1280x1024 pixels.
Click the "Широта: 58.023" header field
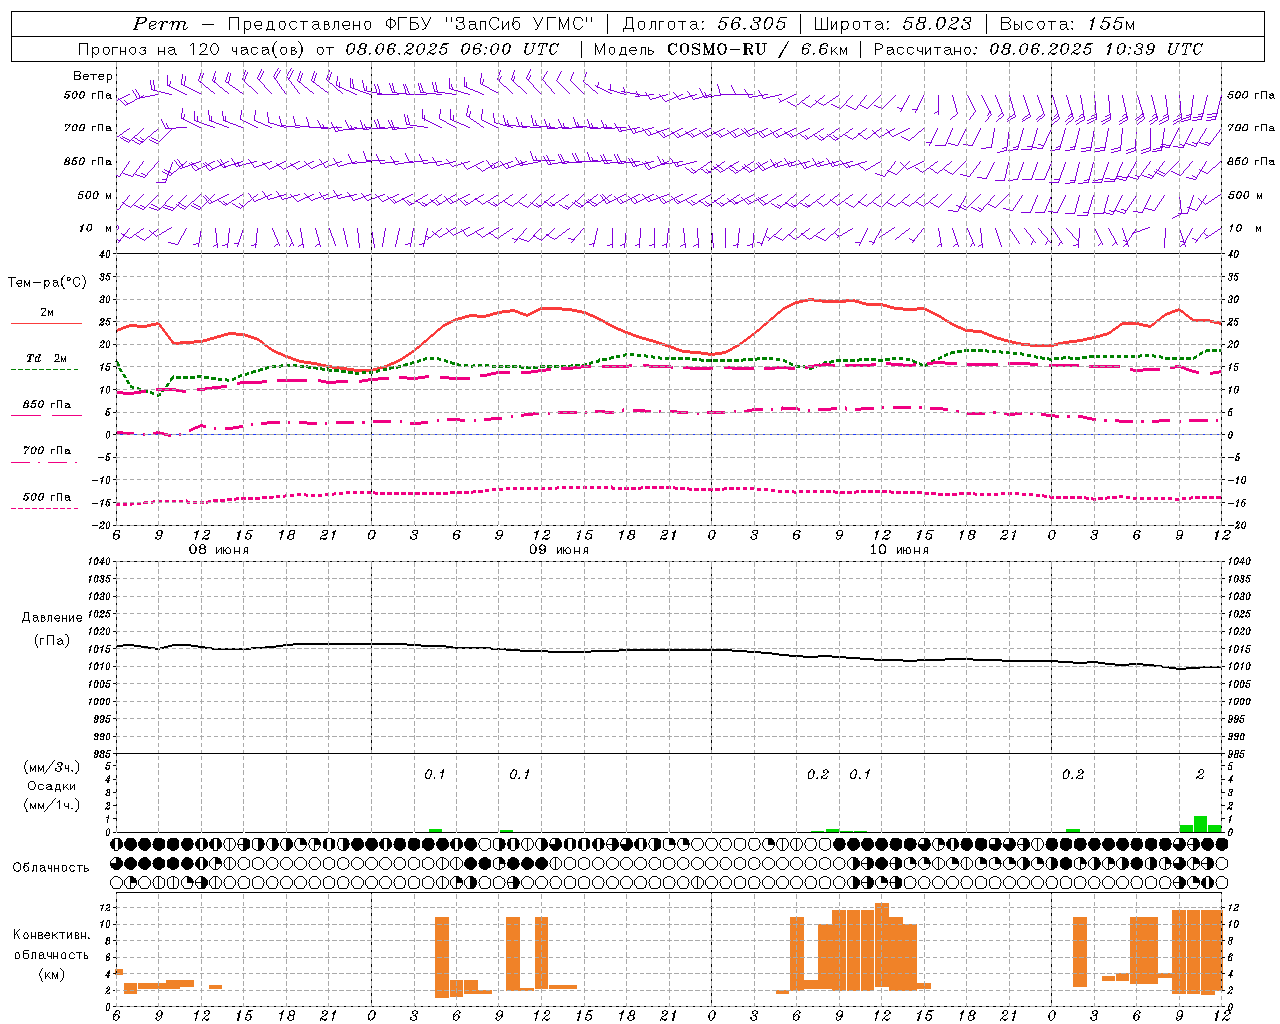tap(892, 24)
